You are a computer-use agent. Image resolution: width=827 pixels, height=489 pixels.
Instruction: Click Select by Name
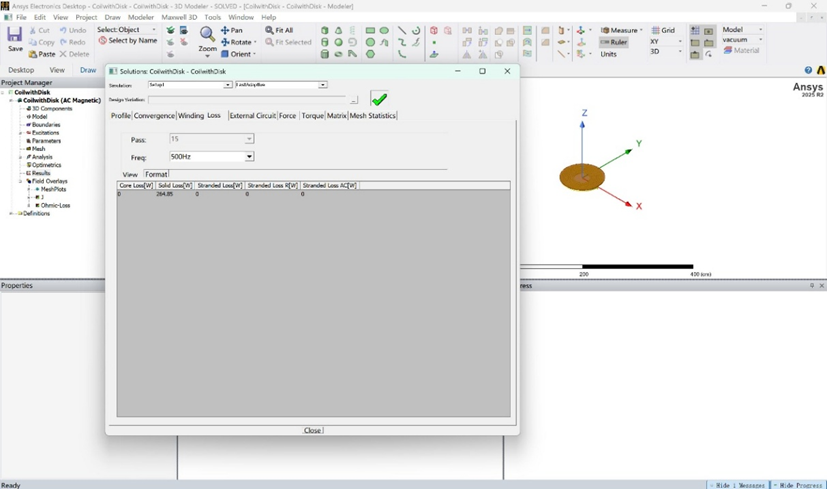click(128, 41)
